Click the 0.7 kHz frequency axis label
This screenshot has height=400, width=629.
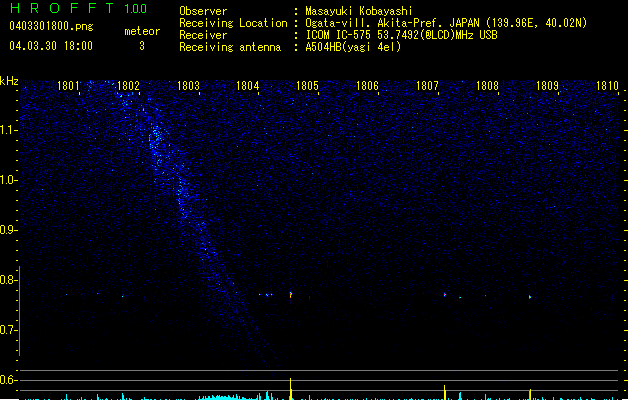(x=9, y=330)
